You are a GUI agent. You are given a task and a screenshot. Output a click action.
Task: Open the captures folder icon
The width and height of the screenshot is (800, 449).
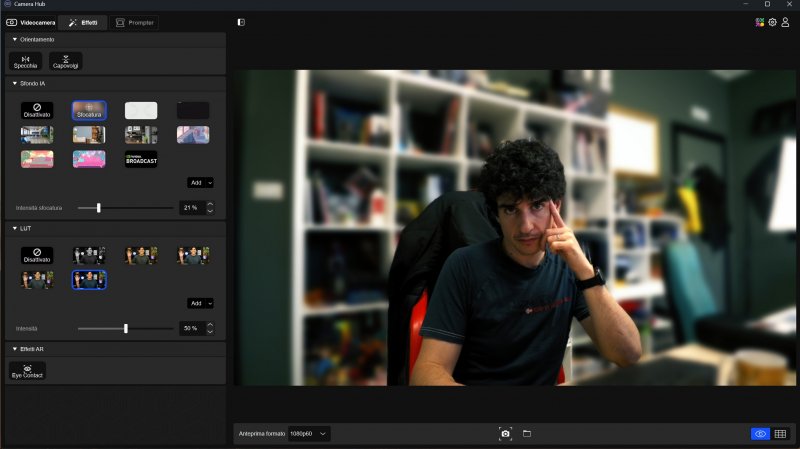coord(527,434)
